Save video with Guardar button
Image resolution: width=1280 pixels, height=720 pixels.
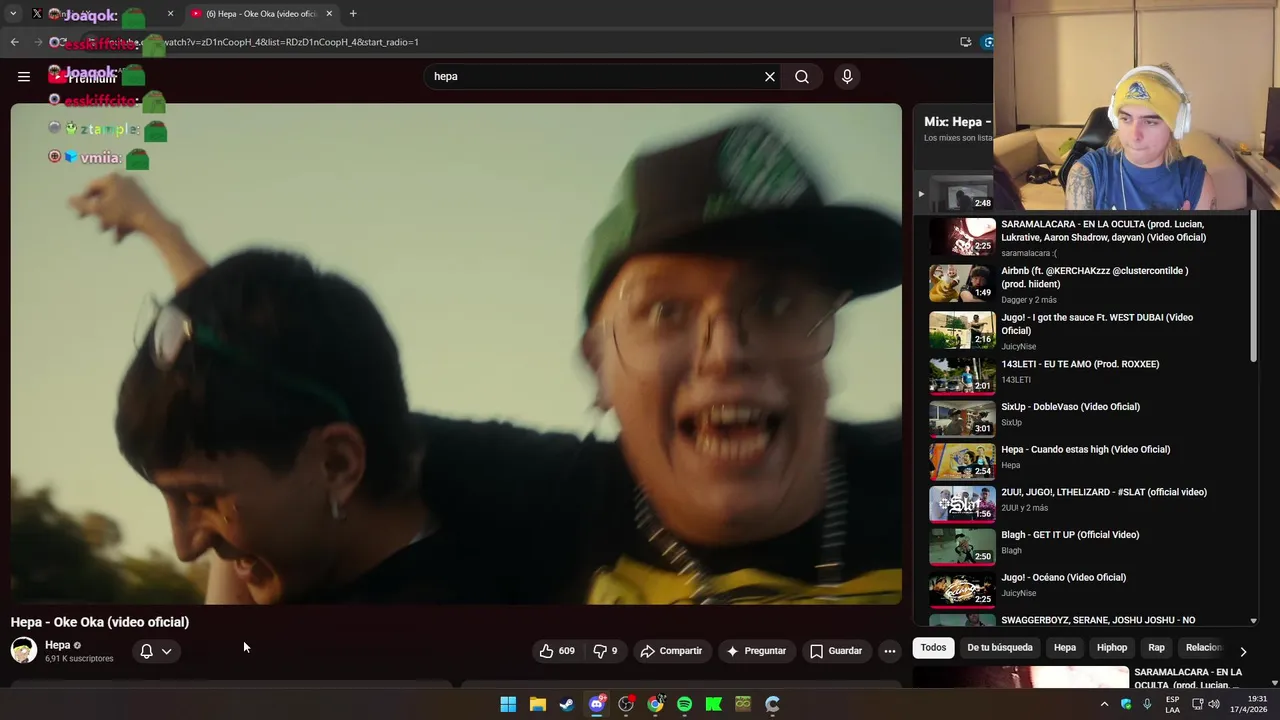coord(835,651)
